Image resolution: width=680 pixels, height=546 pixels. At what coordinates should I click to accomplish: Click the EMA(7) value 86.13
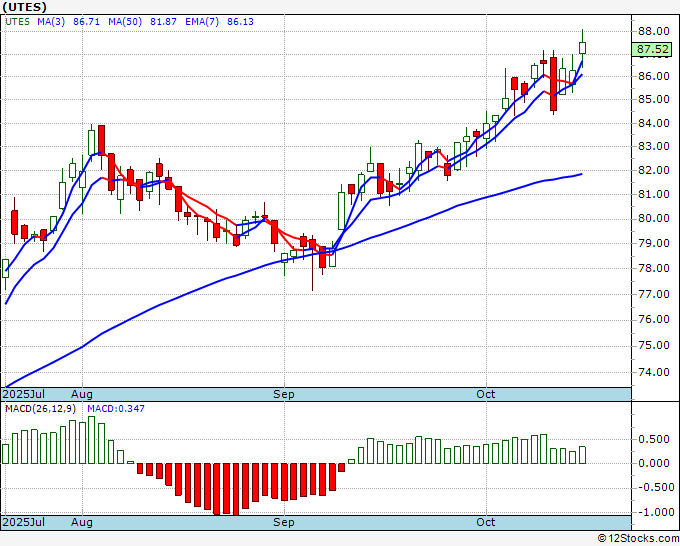(240, 22)
